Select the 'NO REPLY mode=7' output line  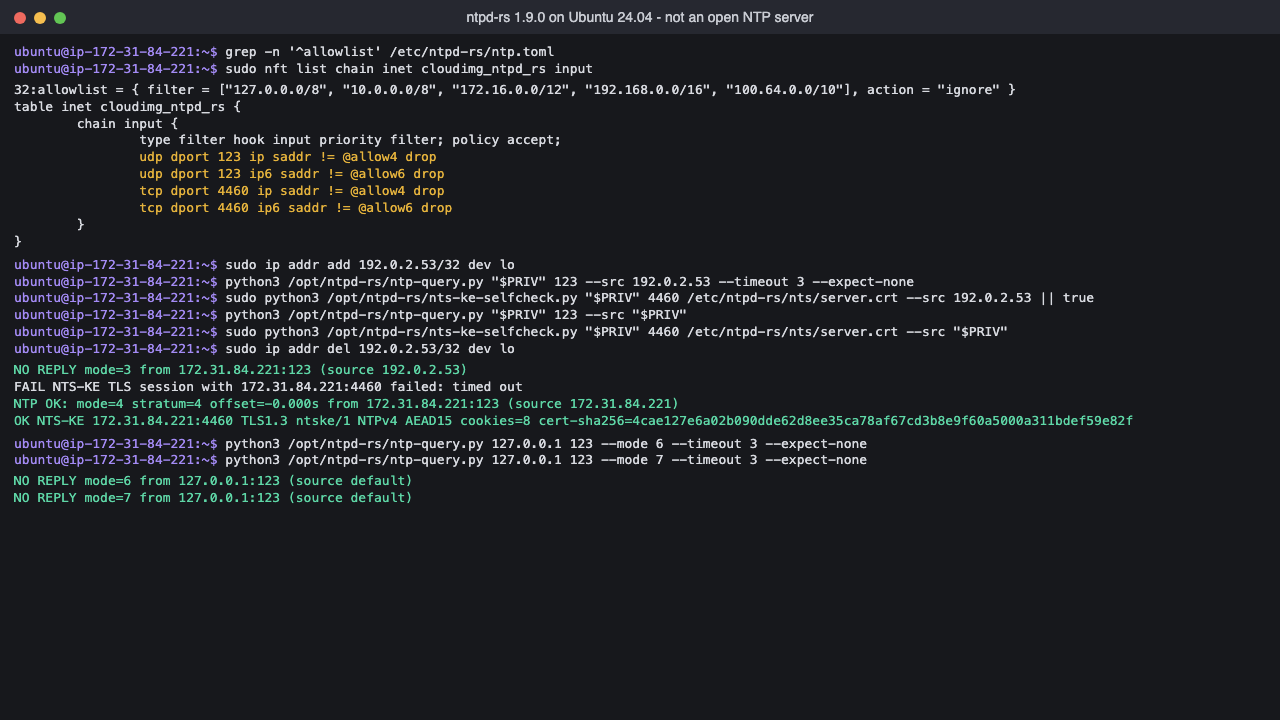[213, 498]
